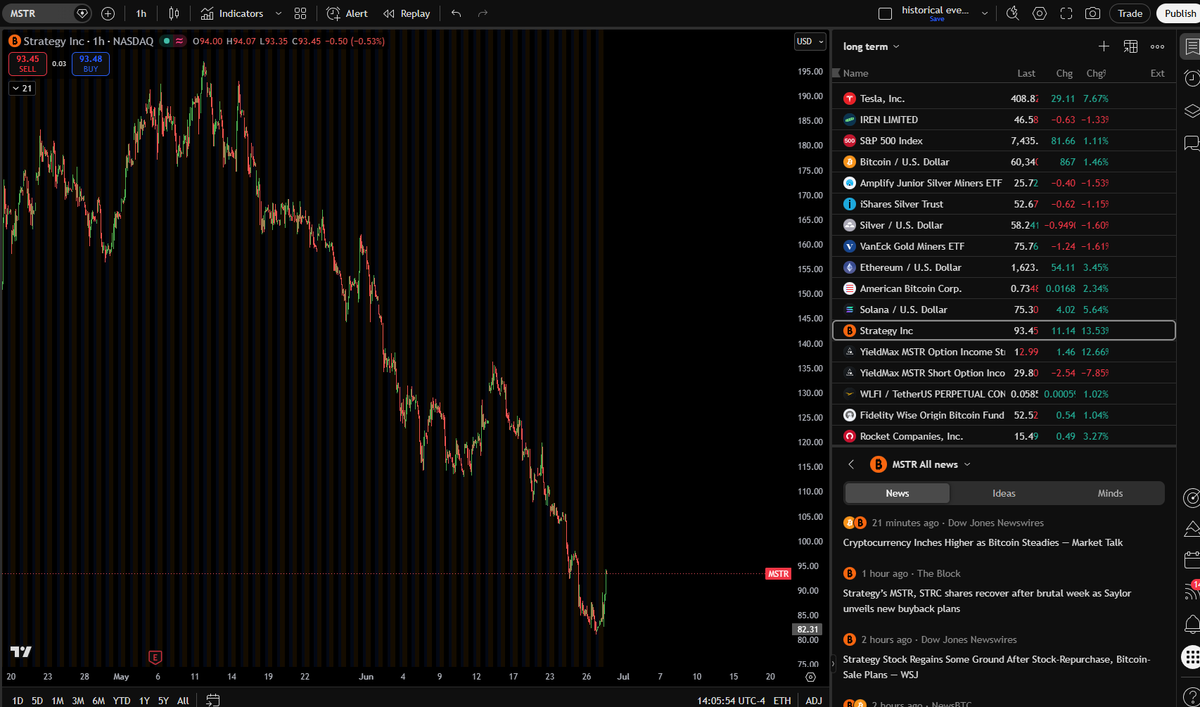1200x707 pixels.
Task: Set the 1D date range
Action: click(x=18, y=700)
